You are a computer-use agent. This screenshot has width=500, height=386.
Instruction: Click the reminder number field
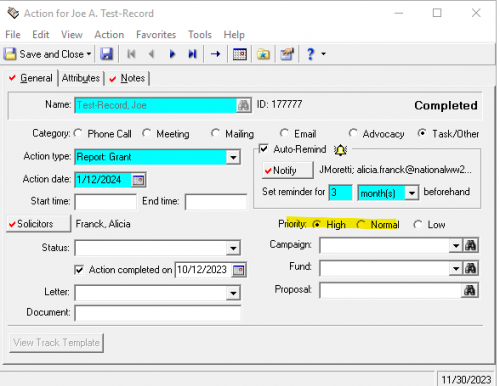click(x=340, y=193)
